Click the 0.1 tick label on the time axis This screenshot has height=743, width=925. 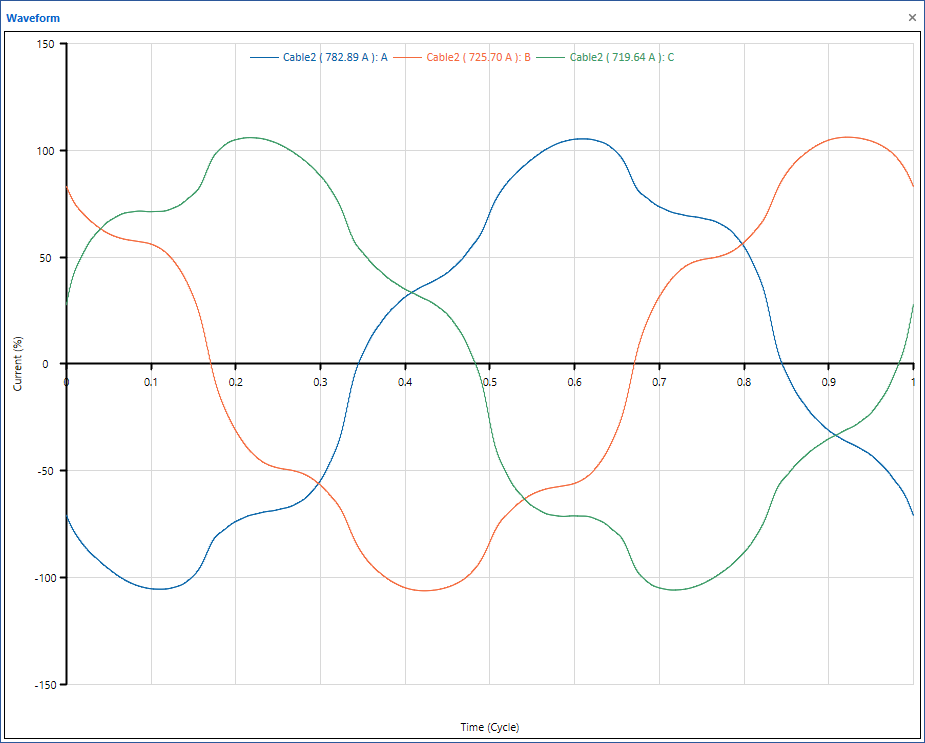tap(150, 383)
